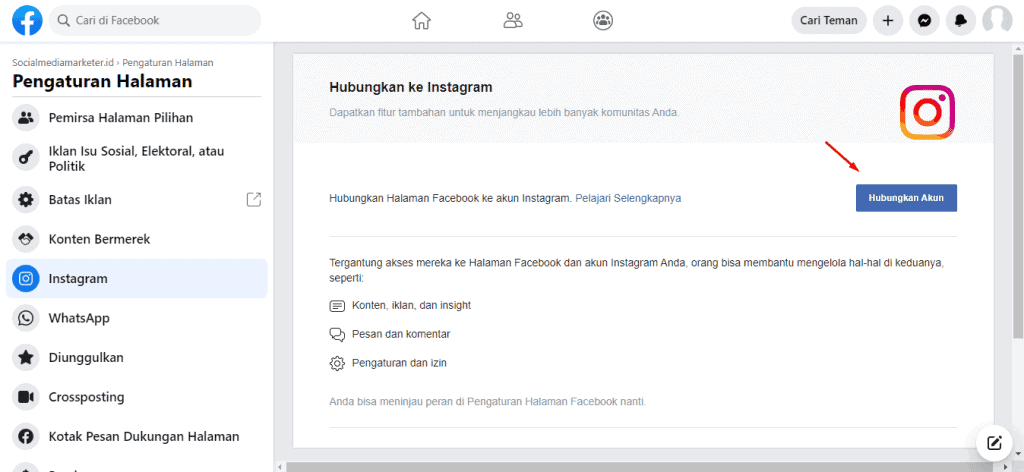Open Konten Bermerek settings
1024x472 pixels.
click(x=136, y=239)
